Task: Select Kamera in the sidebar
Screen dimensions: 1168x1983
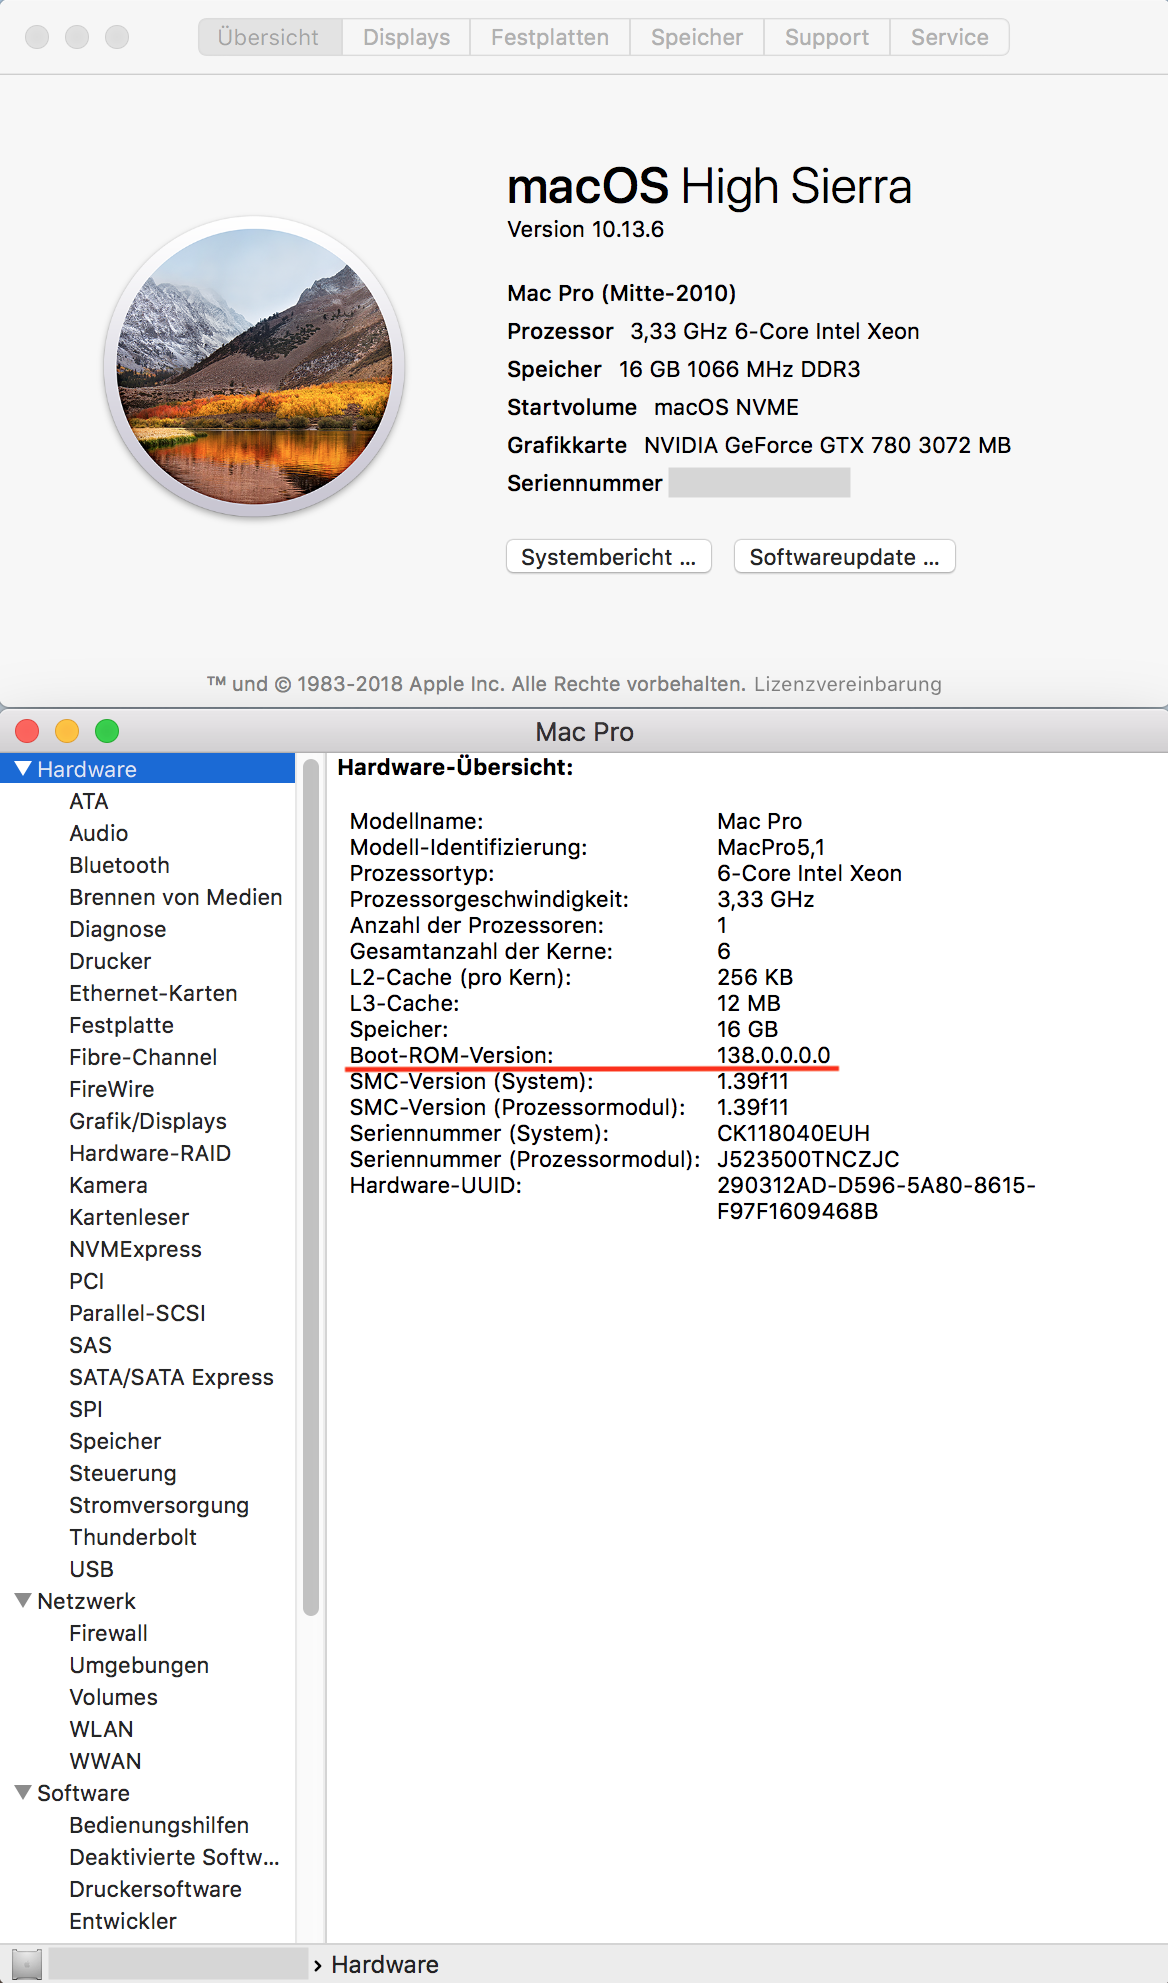Action: click(109, 1185)
